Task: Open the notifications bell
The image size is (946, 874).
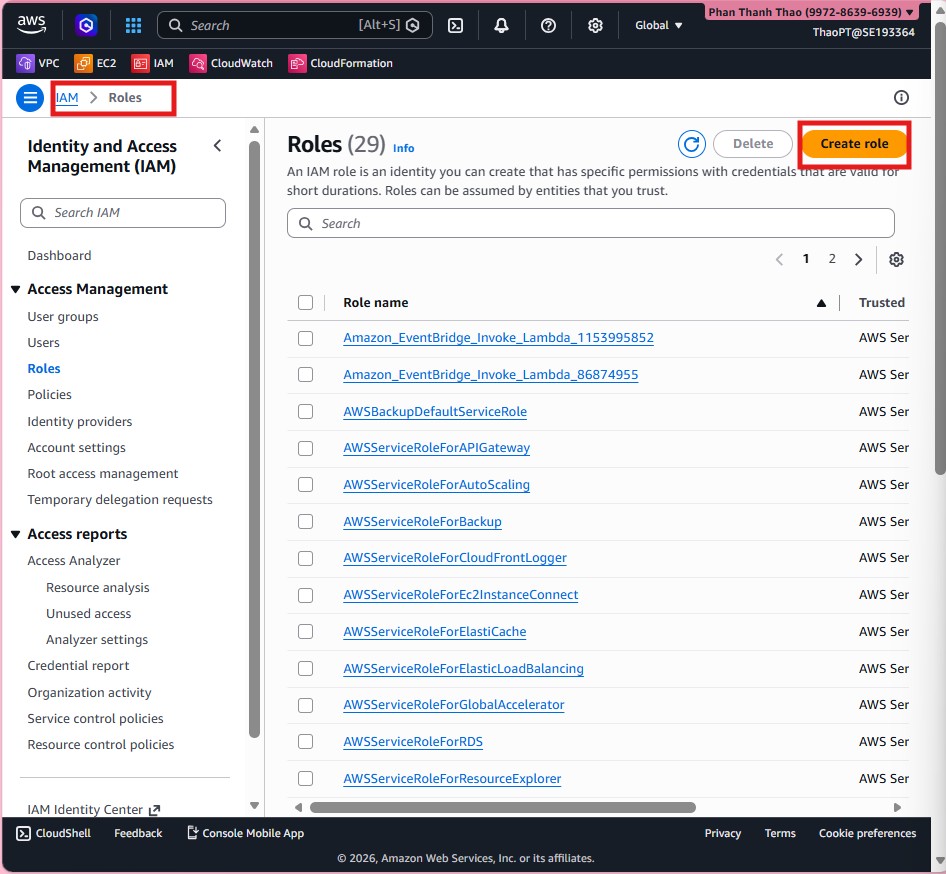Action: (502, 25)
